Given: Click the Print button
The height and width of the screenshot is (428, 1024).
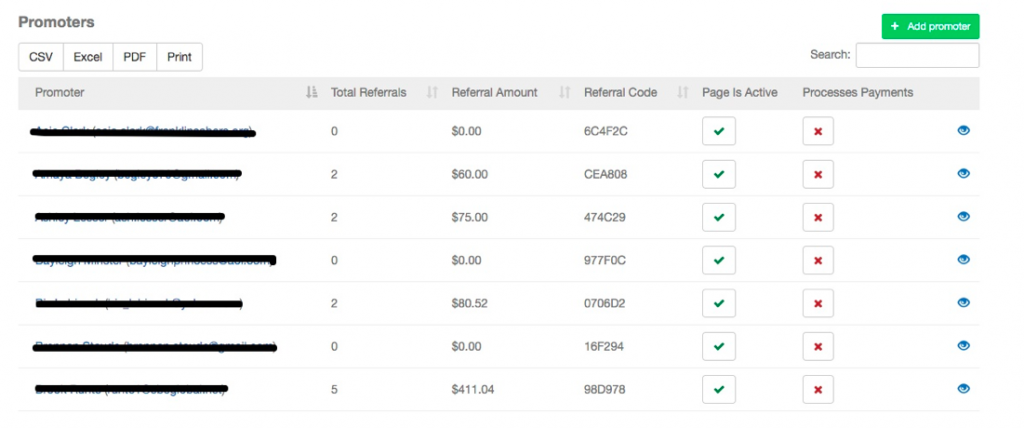Looking at the screenshot, I should coord(180,57).
